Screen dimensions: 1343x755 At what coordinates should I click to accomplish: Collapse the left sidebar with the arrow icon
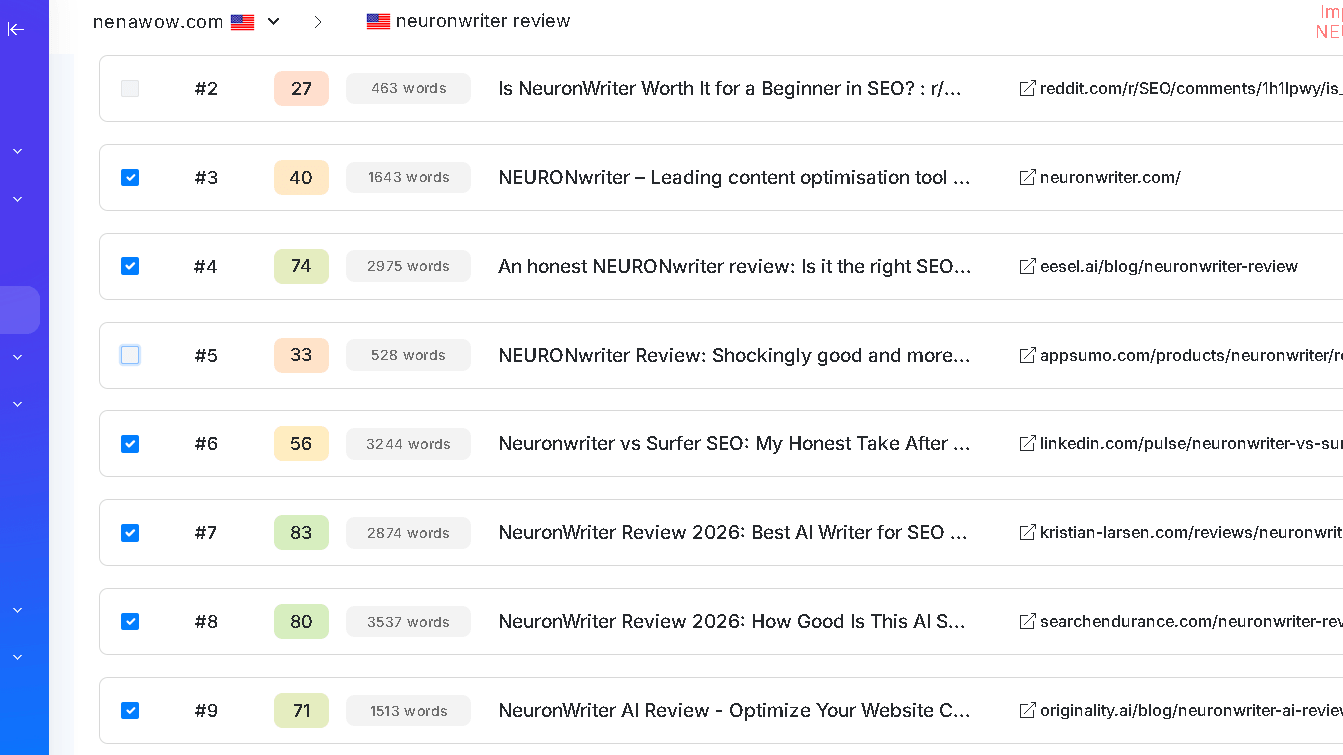pos(15,29)
